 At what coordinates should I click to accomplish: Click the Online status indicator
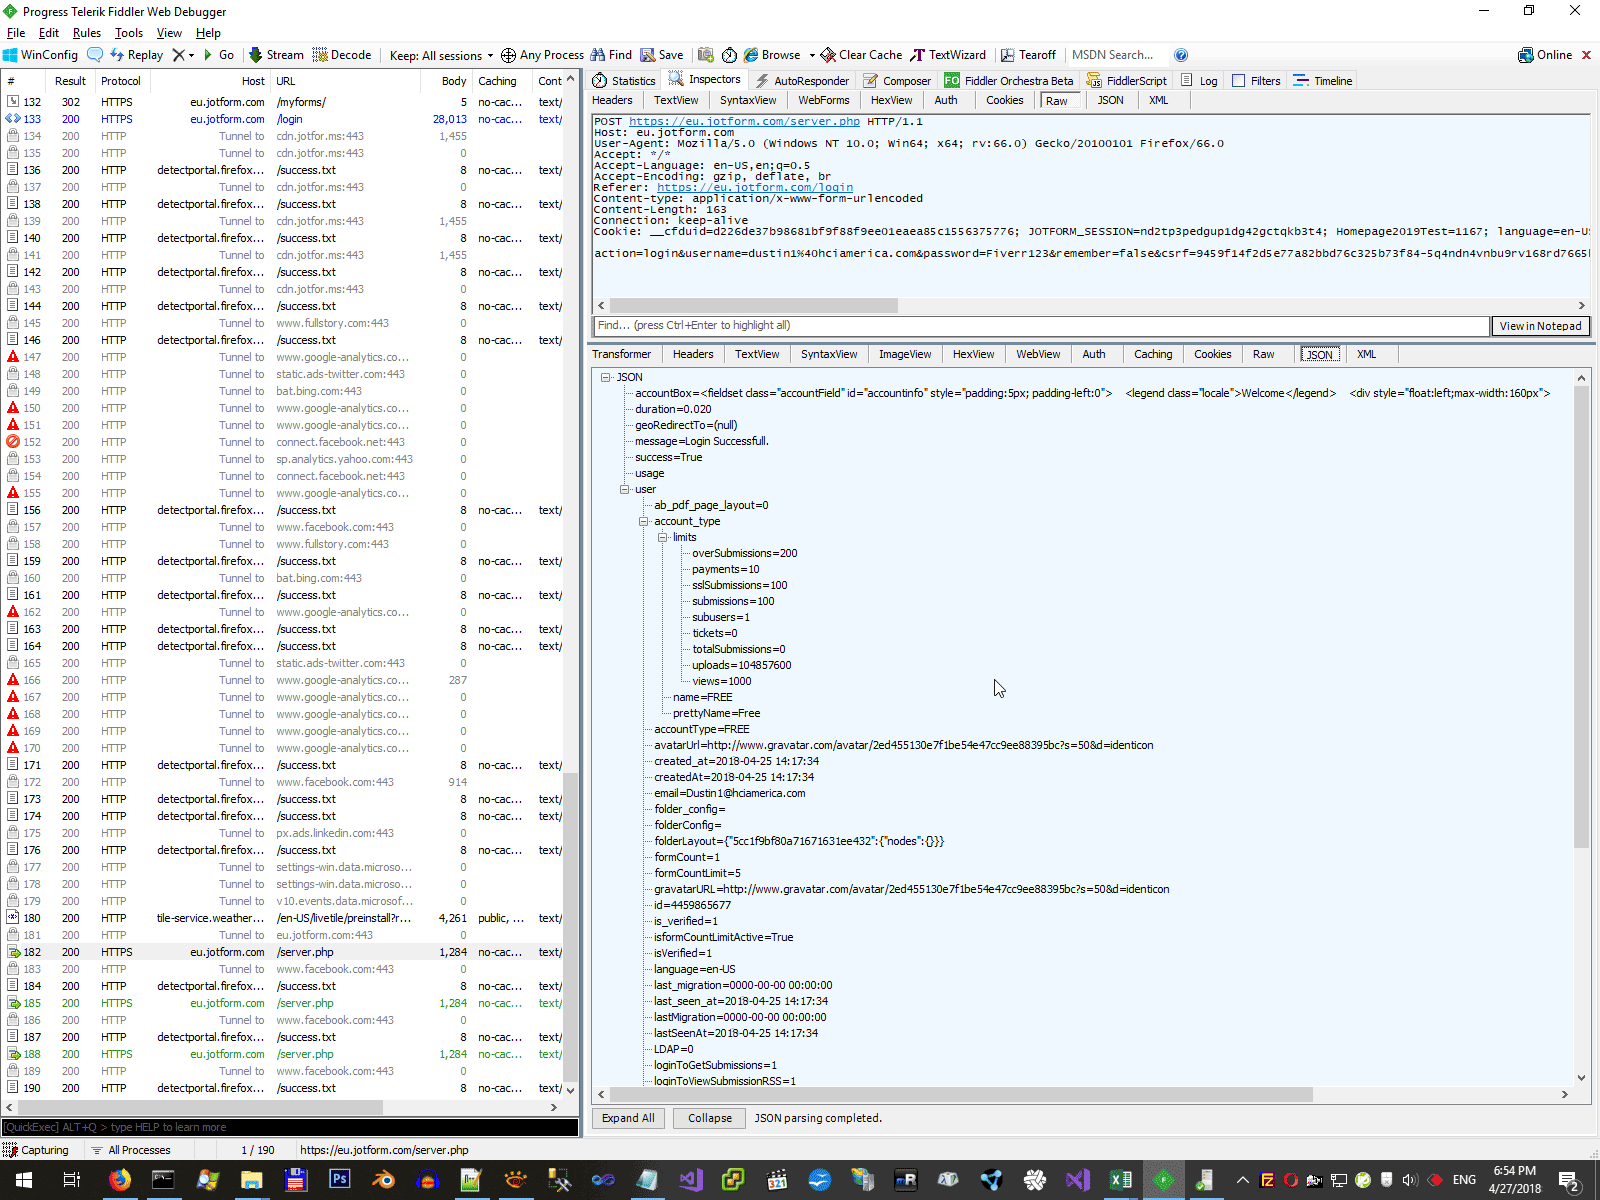(1545, 55)
